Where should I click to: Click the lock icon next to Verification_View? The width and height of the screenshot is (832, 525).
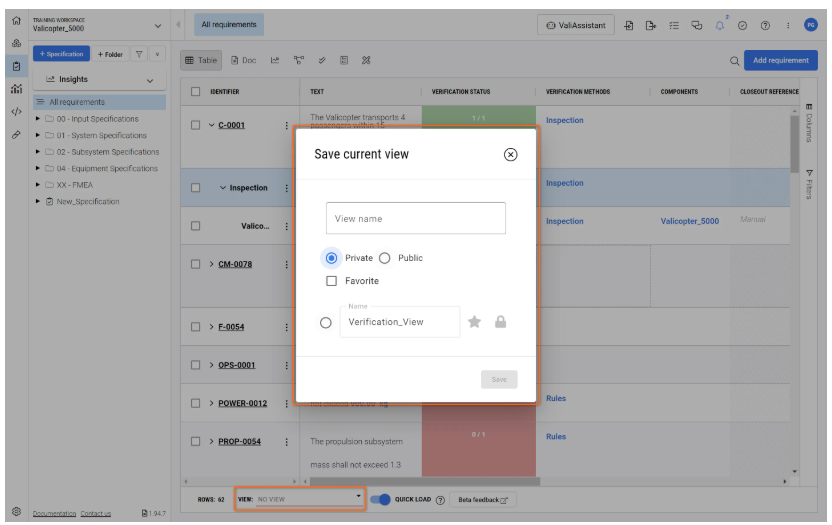500,322
